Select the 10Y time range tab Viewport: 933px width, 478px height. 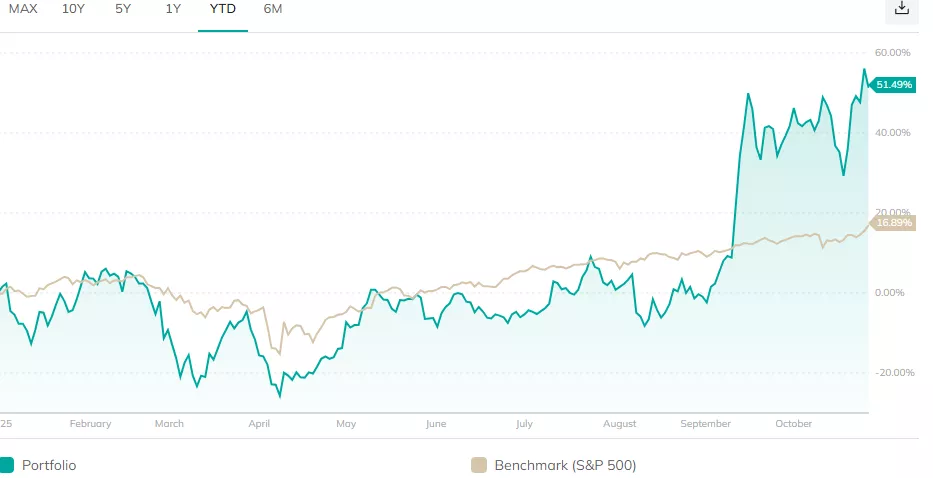[73, 9]
